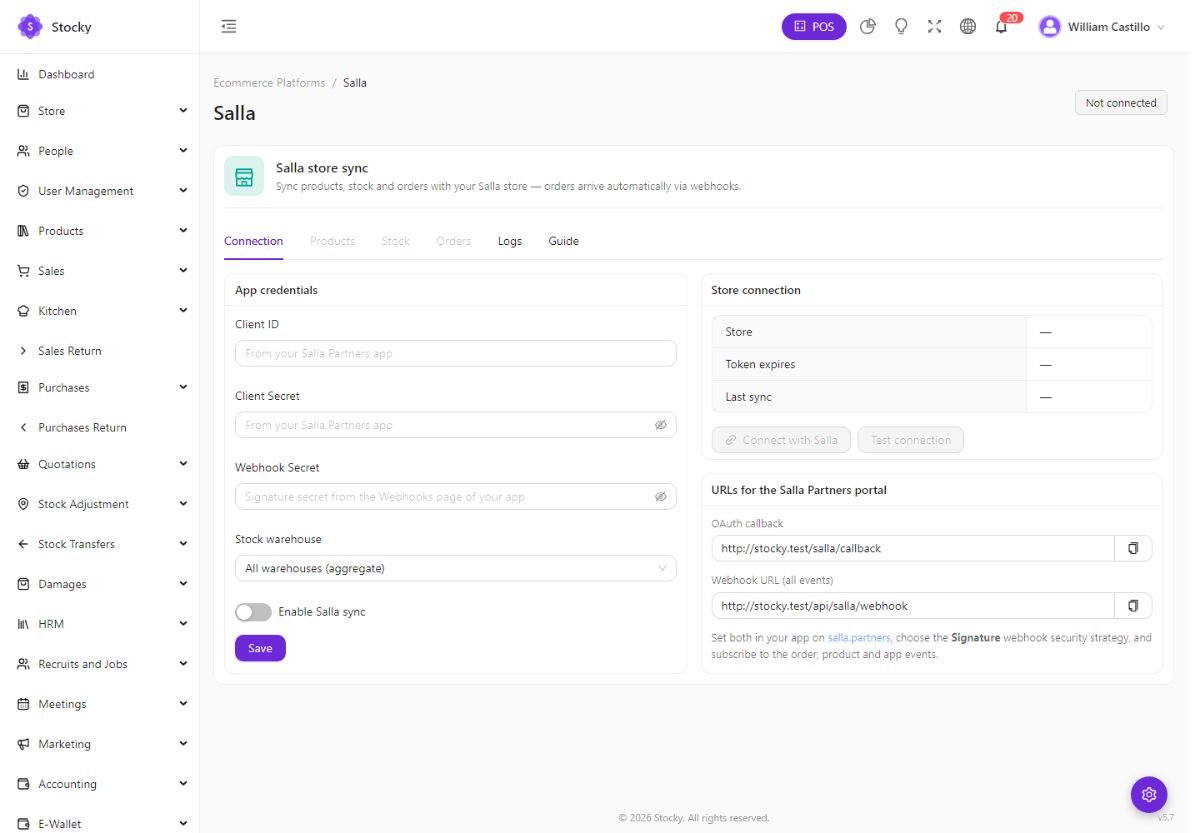The image size is (1200, 833).
Task: Toggle fullscreen with the expand arrows icon
Action: point(934,27)
